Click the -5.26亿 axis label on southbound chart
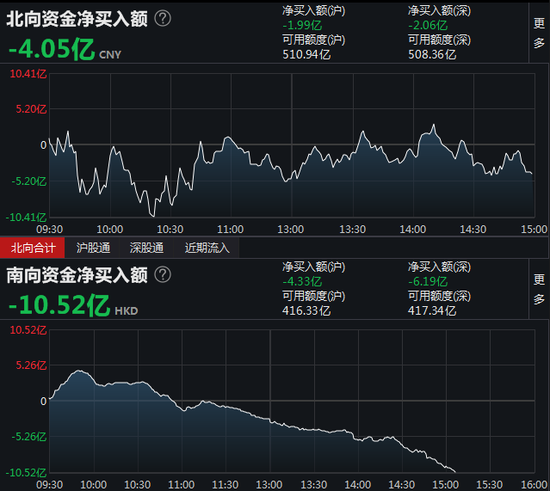 pyautogui.click(x=29, y=436)
